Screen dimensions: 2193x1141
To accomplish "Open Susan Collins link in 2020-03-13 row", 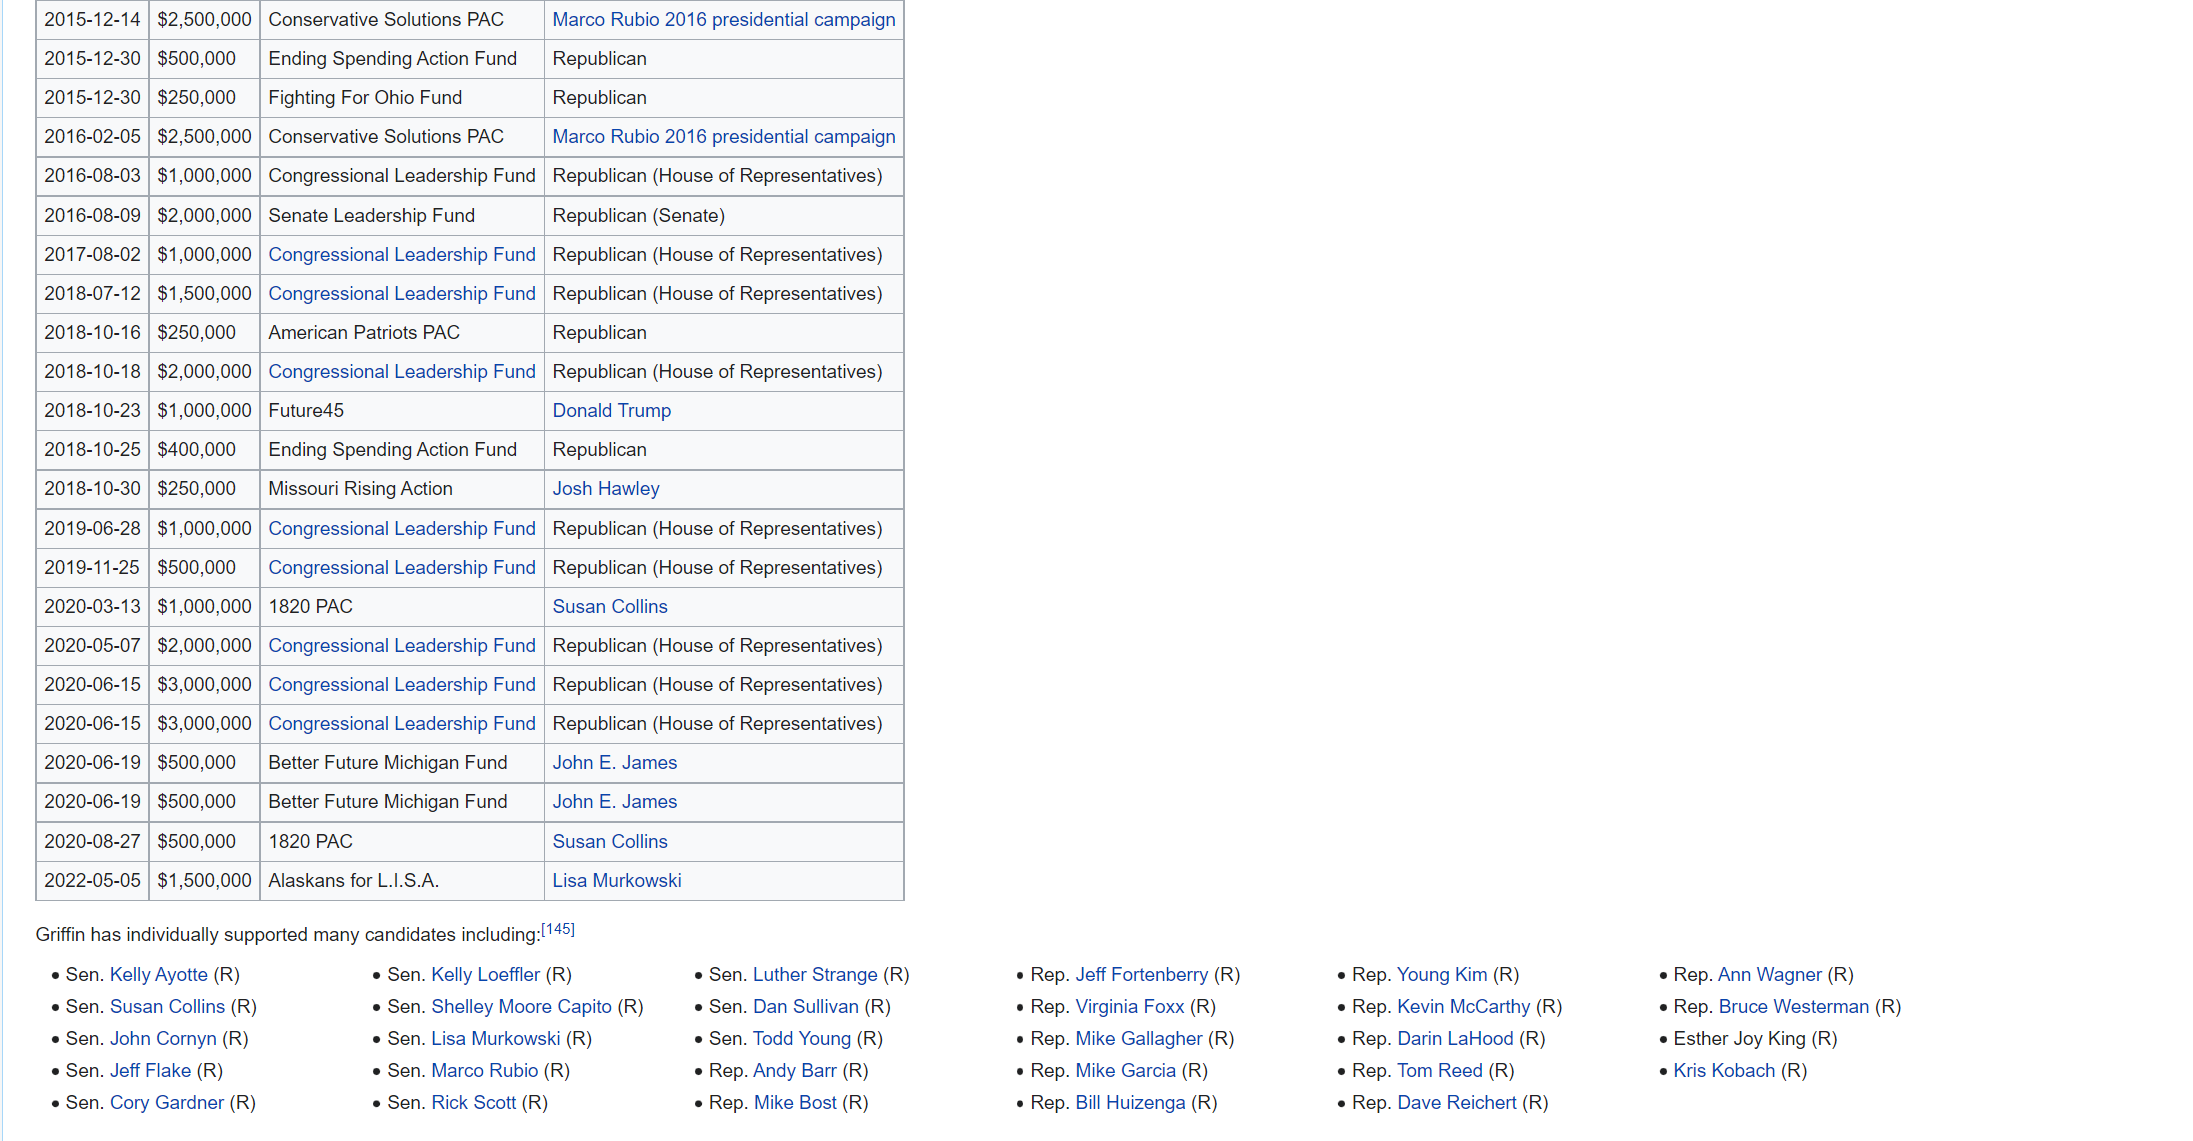I will [x=610, y=606].
